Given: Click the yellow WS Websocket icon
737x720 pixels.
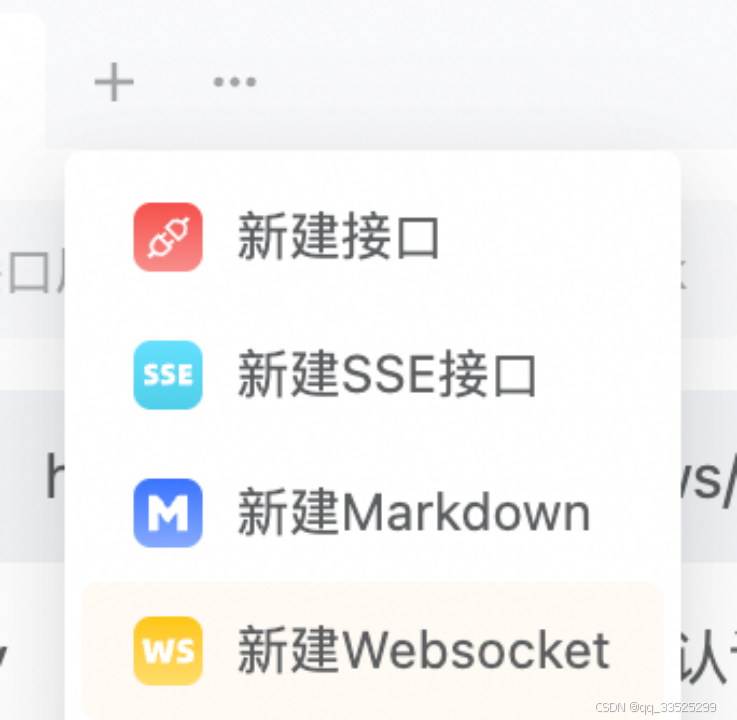Looking at the screenshot, I should pyautogui.click(x=168, y=651).
